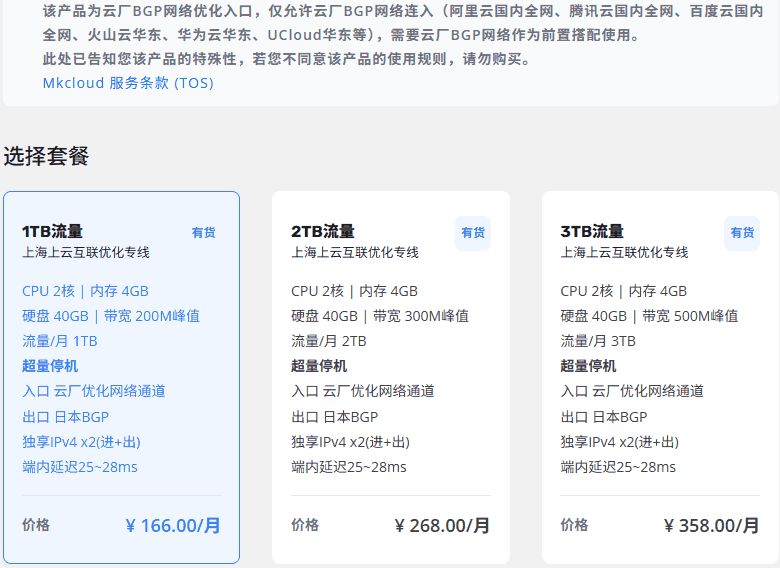Click CPU 2核 | 内存 4GB in the 2TB card

coord(354,291)
